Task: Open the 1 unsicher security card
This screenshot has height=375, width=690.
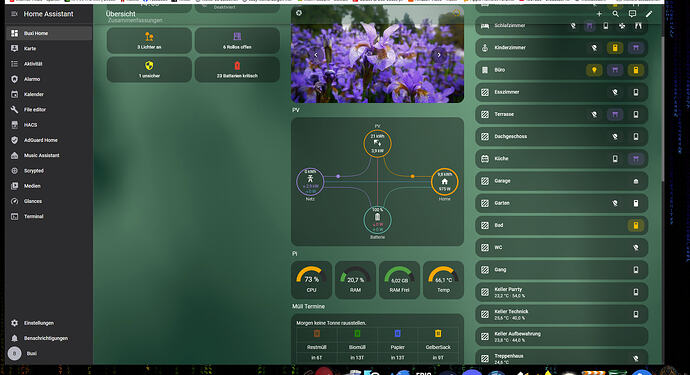Action: coord(149,70)
